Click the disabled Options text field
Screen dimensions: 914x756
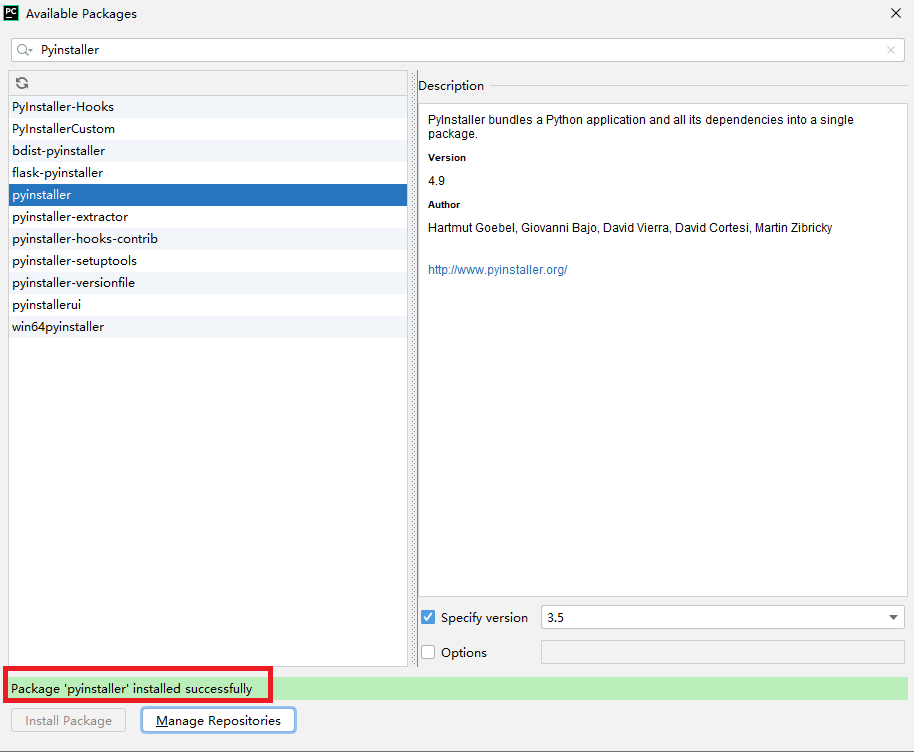click(723, 652)
